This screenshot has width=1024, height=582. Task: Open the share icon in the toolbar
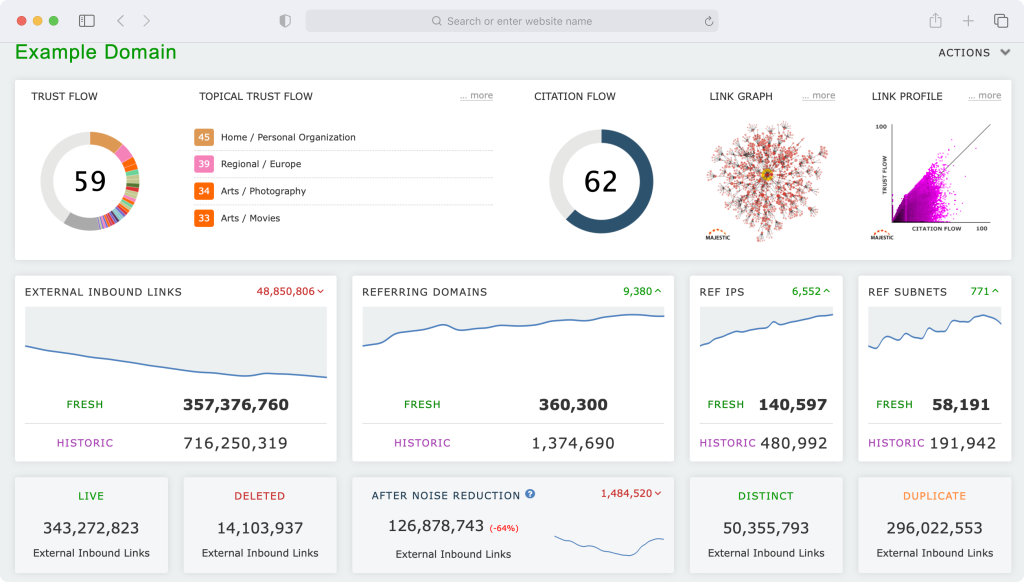click(x=935, y=20)
